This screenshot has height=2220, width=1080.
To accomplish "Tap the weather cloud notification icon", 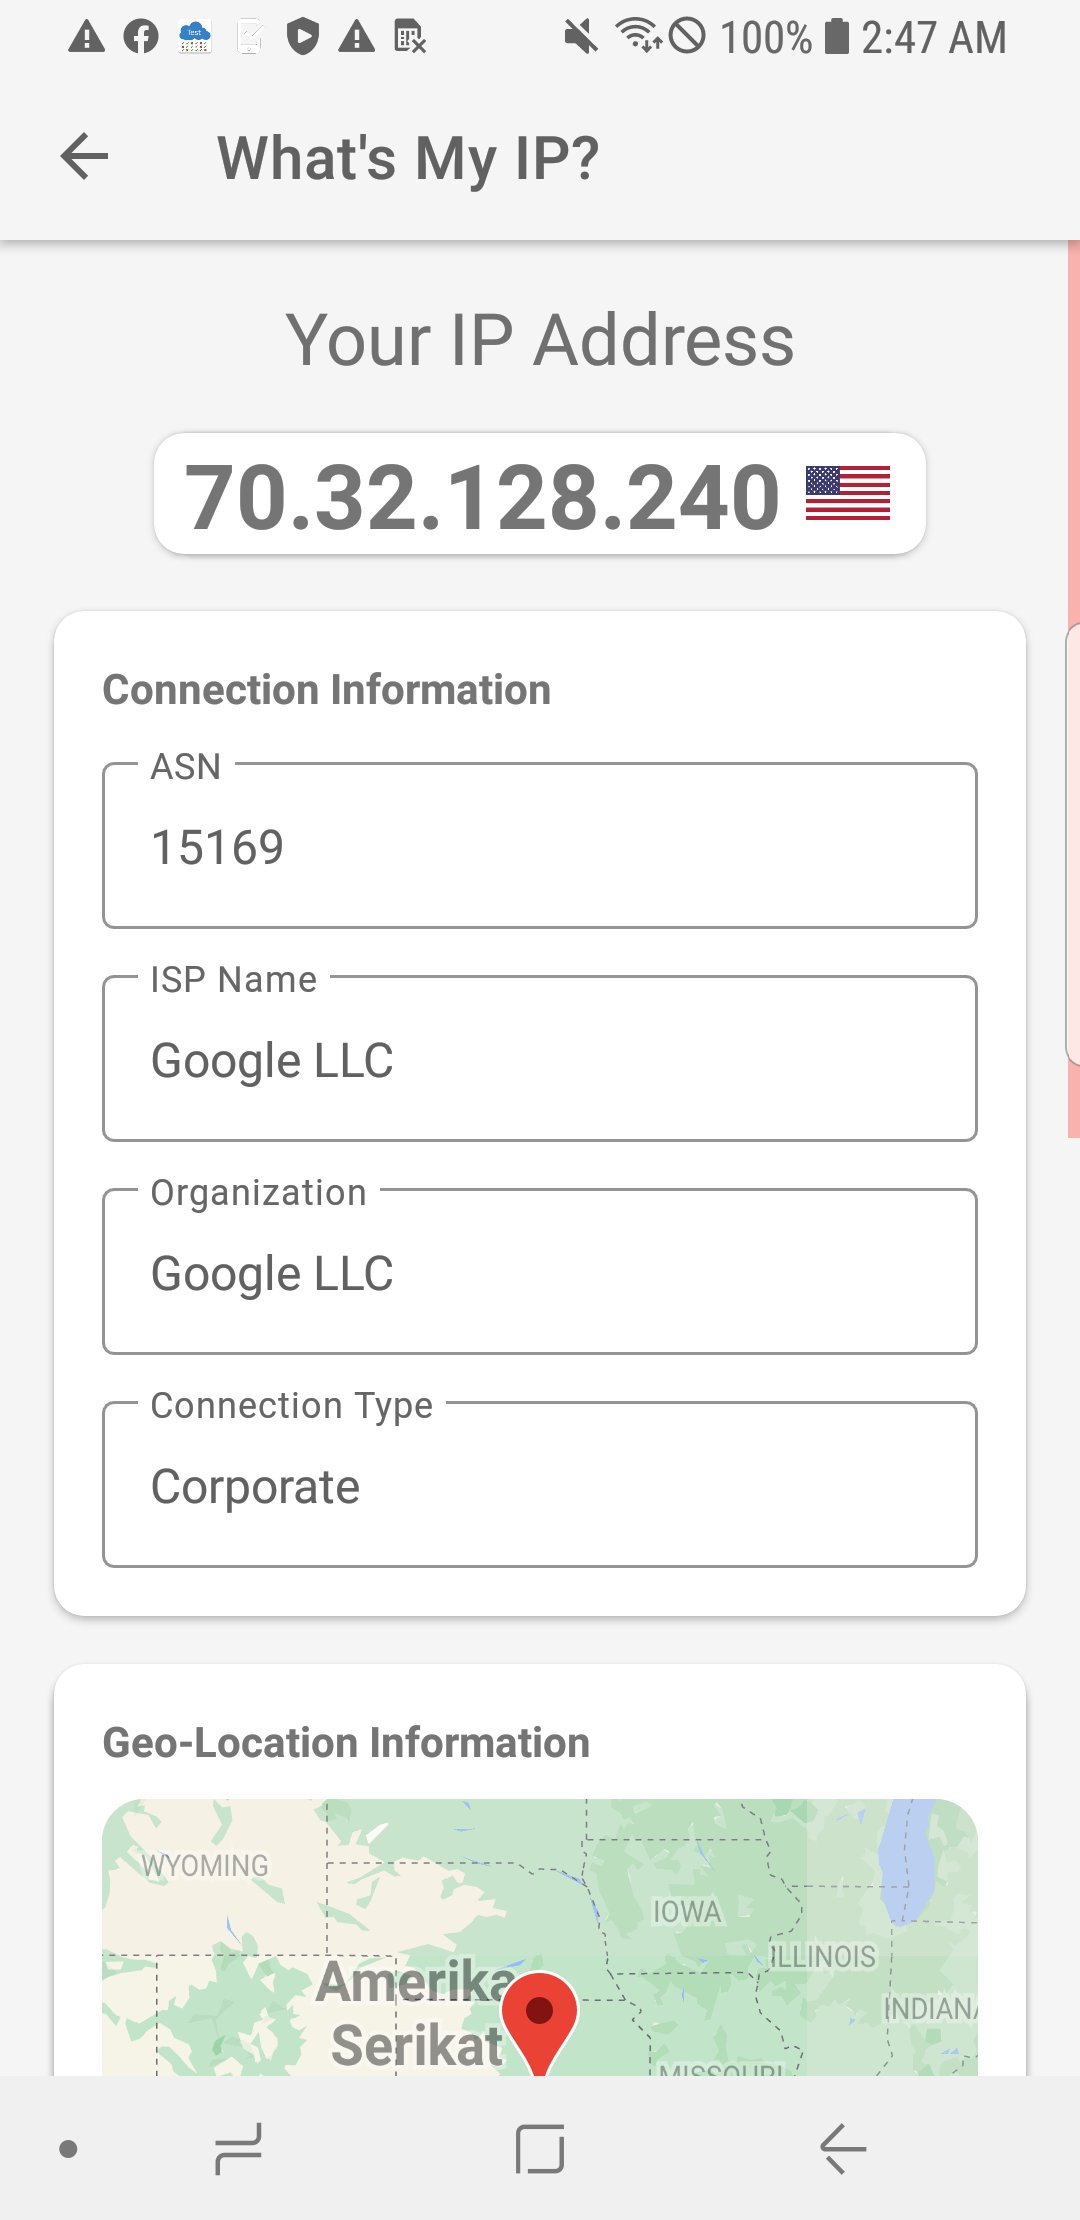I will [195, 37].
